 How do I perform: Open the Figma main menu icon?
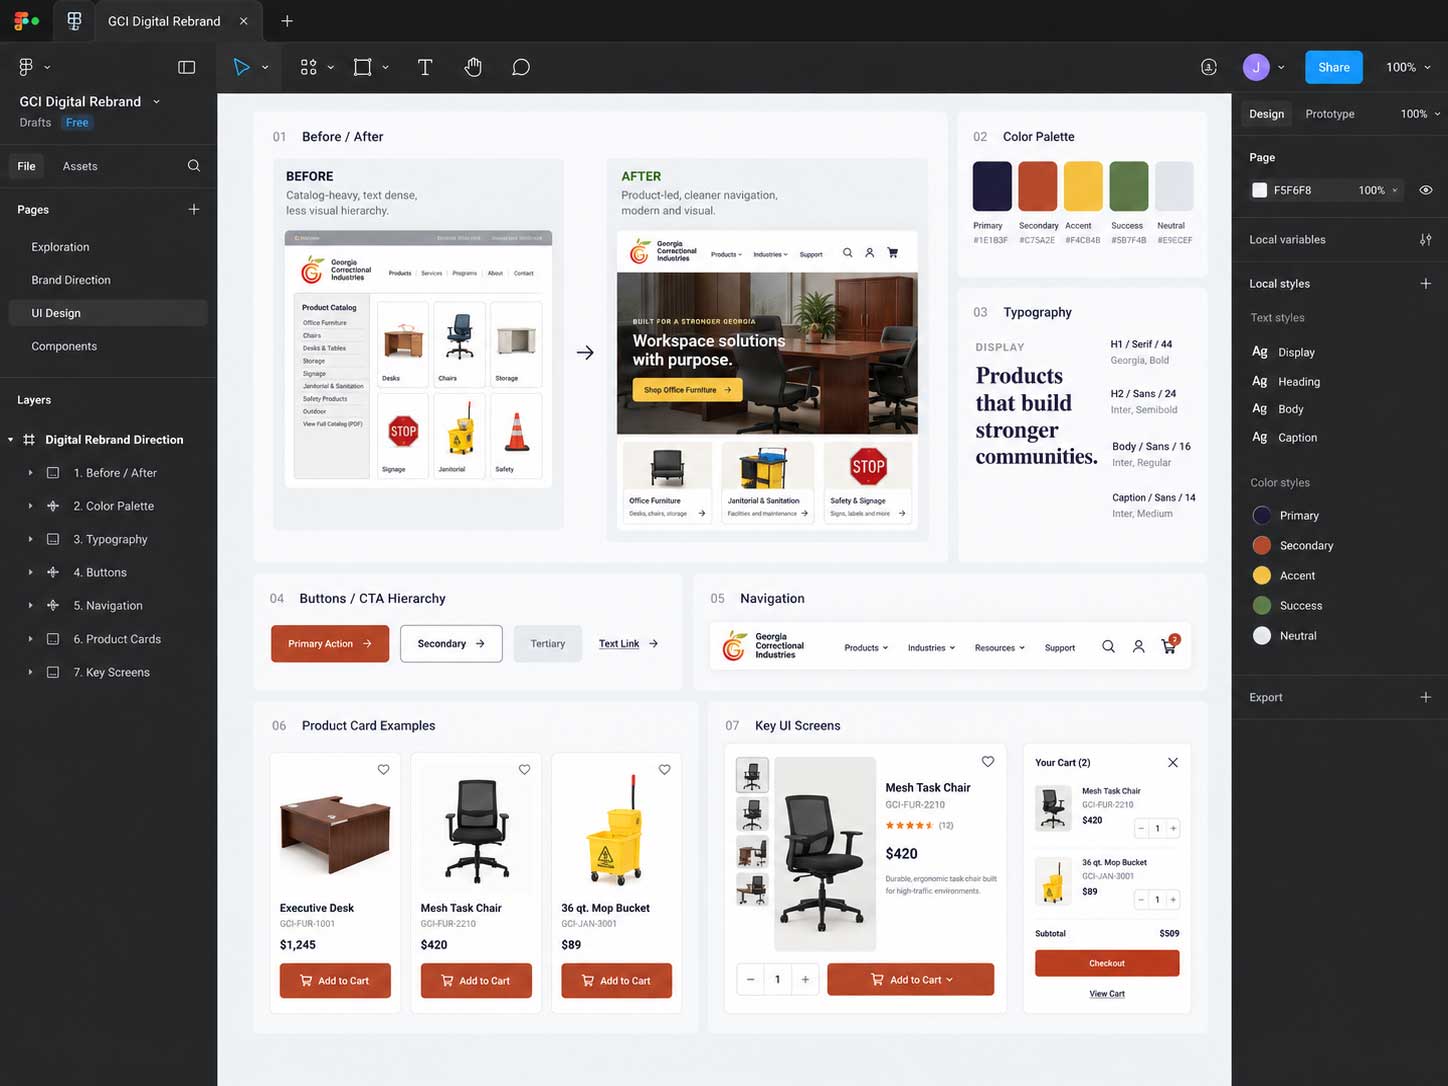pyautogui.click(x=27, y=67)
